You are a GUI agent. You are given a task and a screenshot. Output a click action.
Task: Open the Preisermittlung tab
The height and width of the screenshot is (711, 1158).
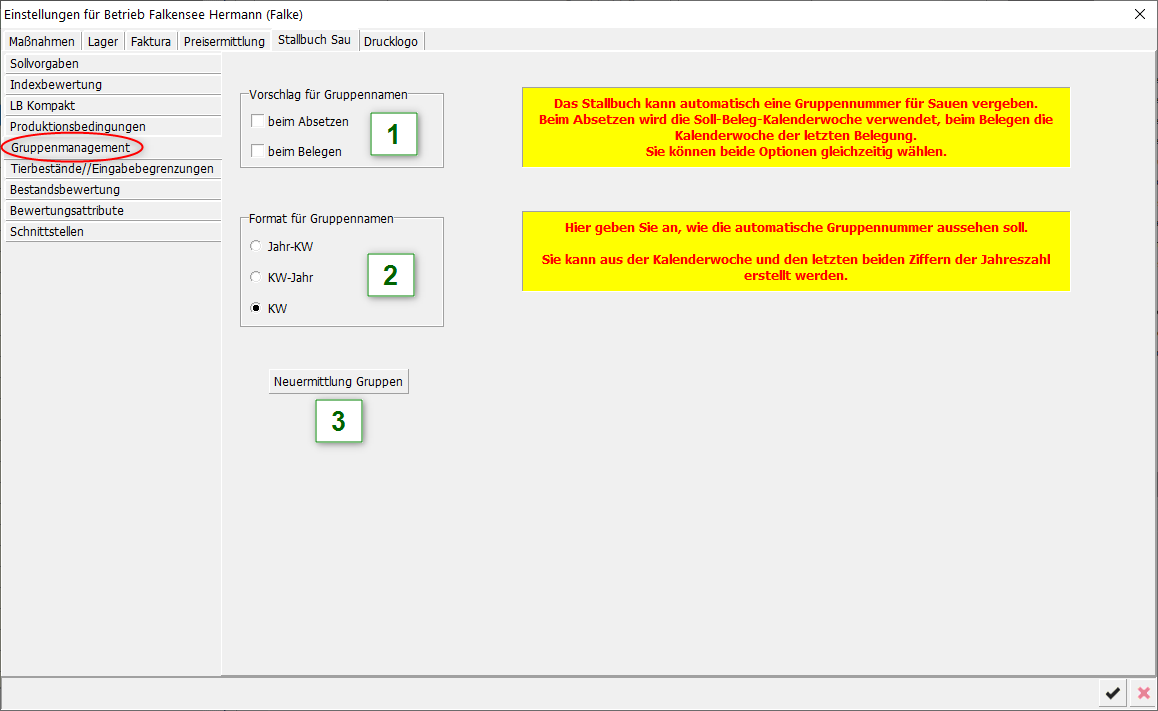pos(224,41)
